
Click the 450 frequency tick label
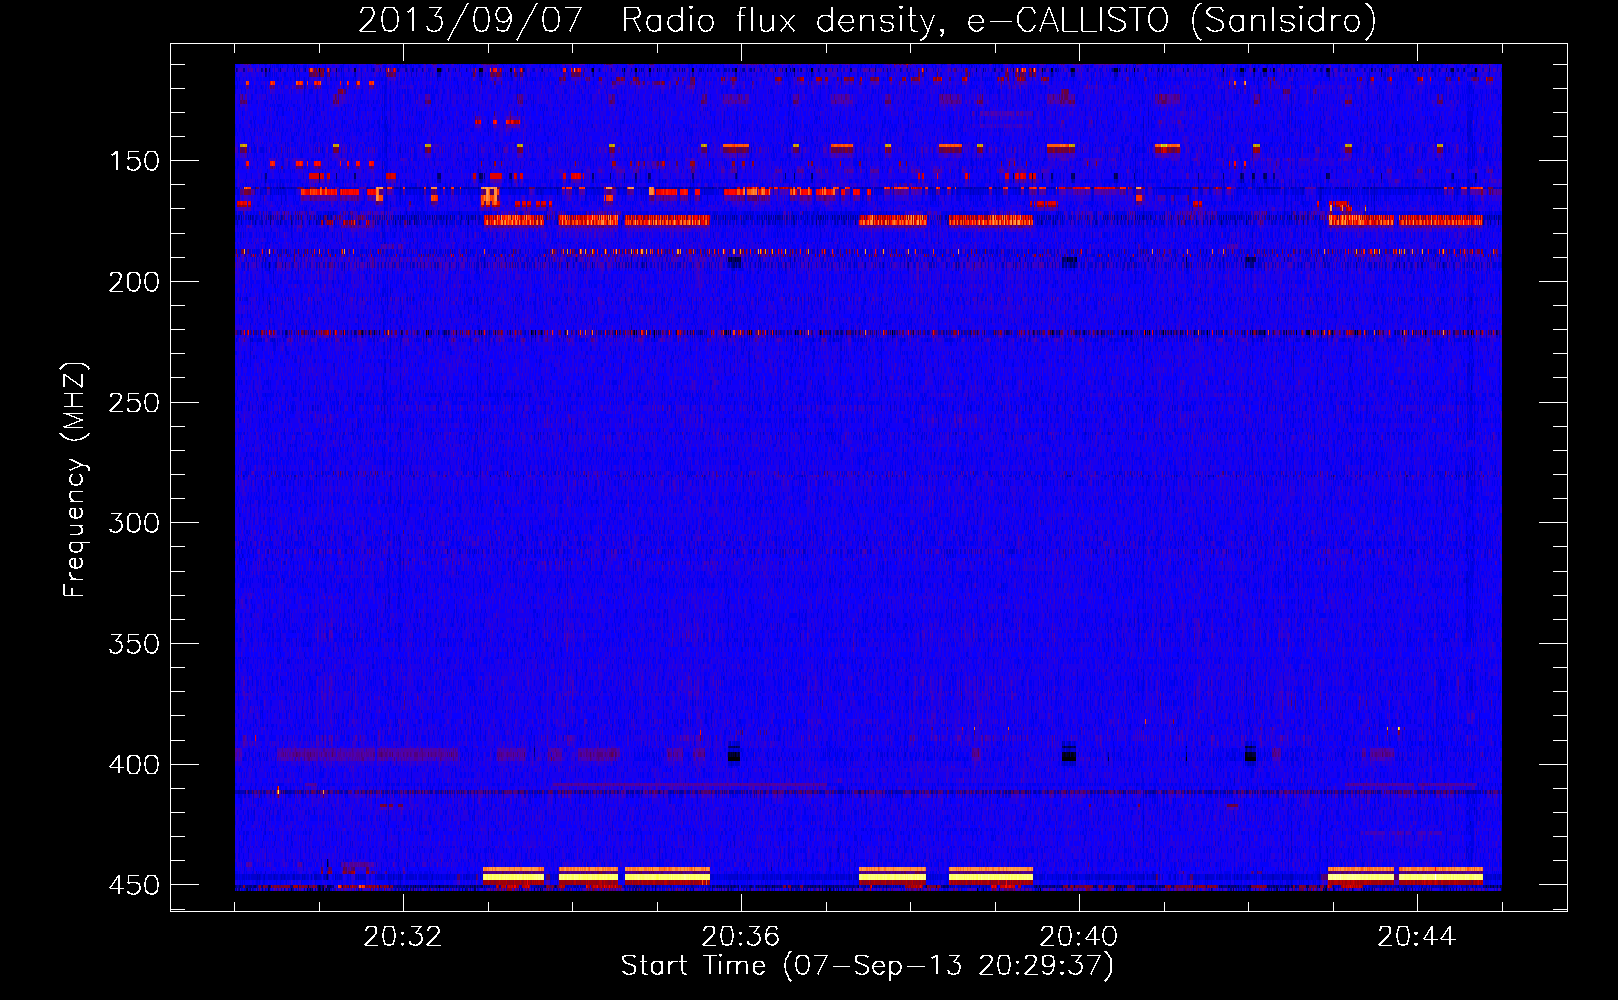(x=134, y=886)
